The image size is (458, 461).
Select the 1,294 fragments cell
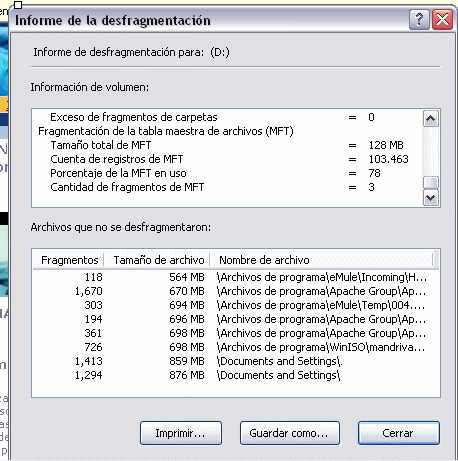point(88,375)
